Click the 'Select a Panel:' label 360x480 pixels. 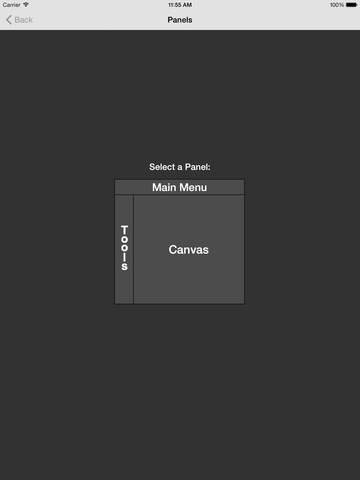click(x=180, y=167)
